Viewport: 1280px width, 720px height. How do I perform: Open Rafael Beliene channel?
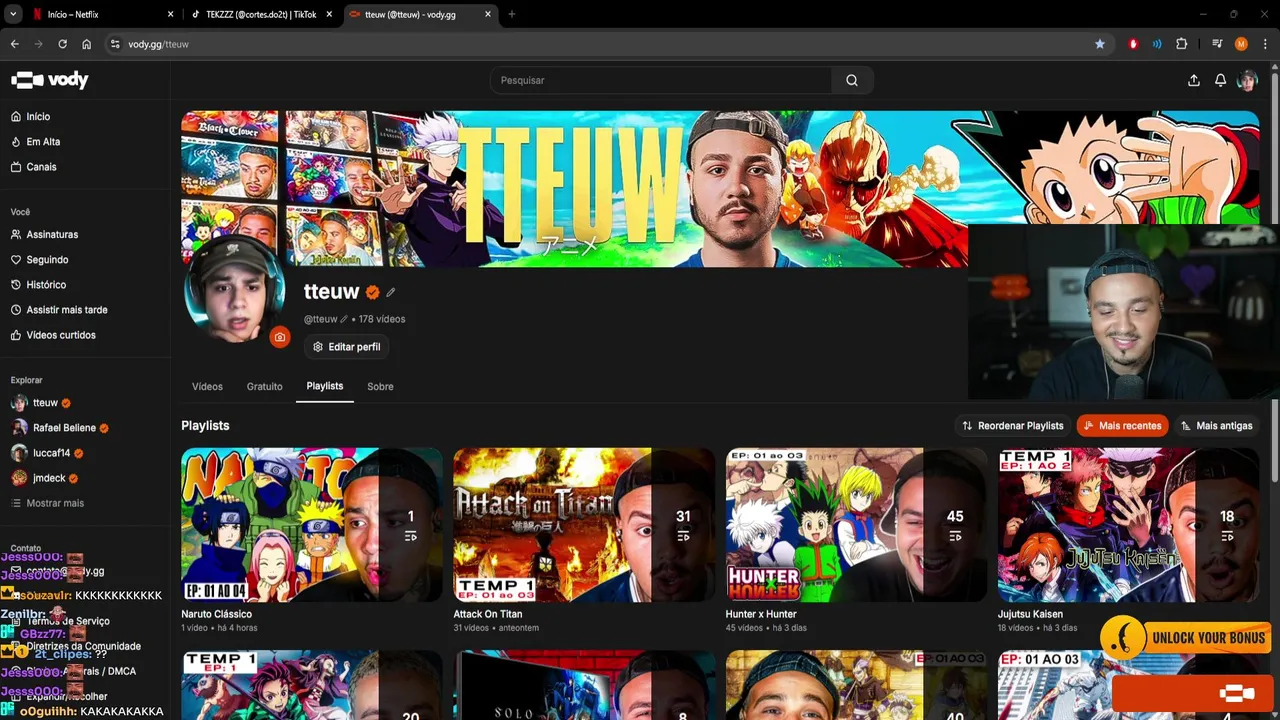click(x=60, y=428)
